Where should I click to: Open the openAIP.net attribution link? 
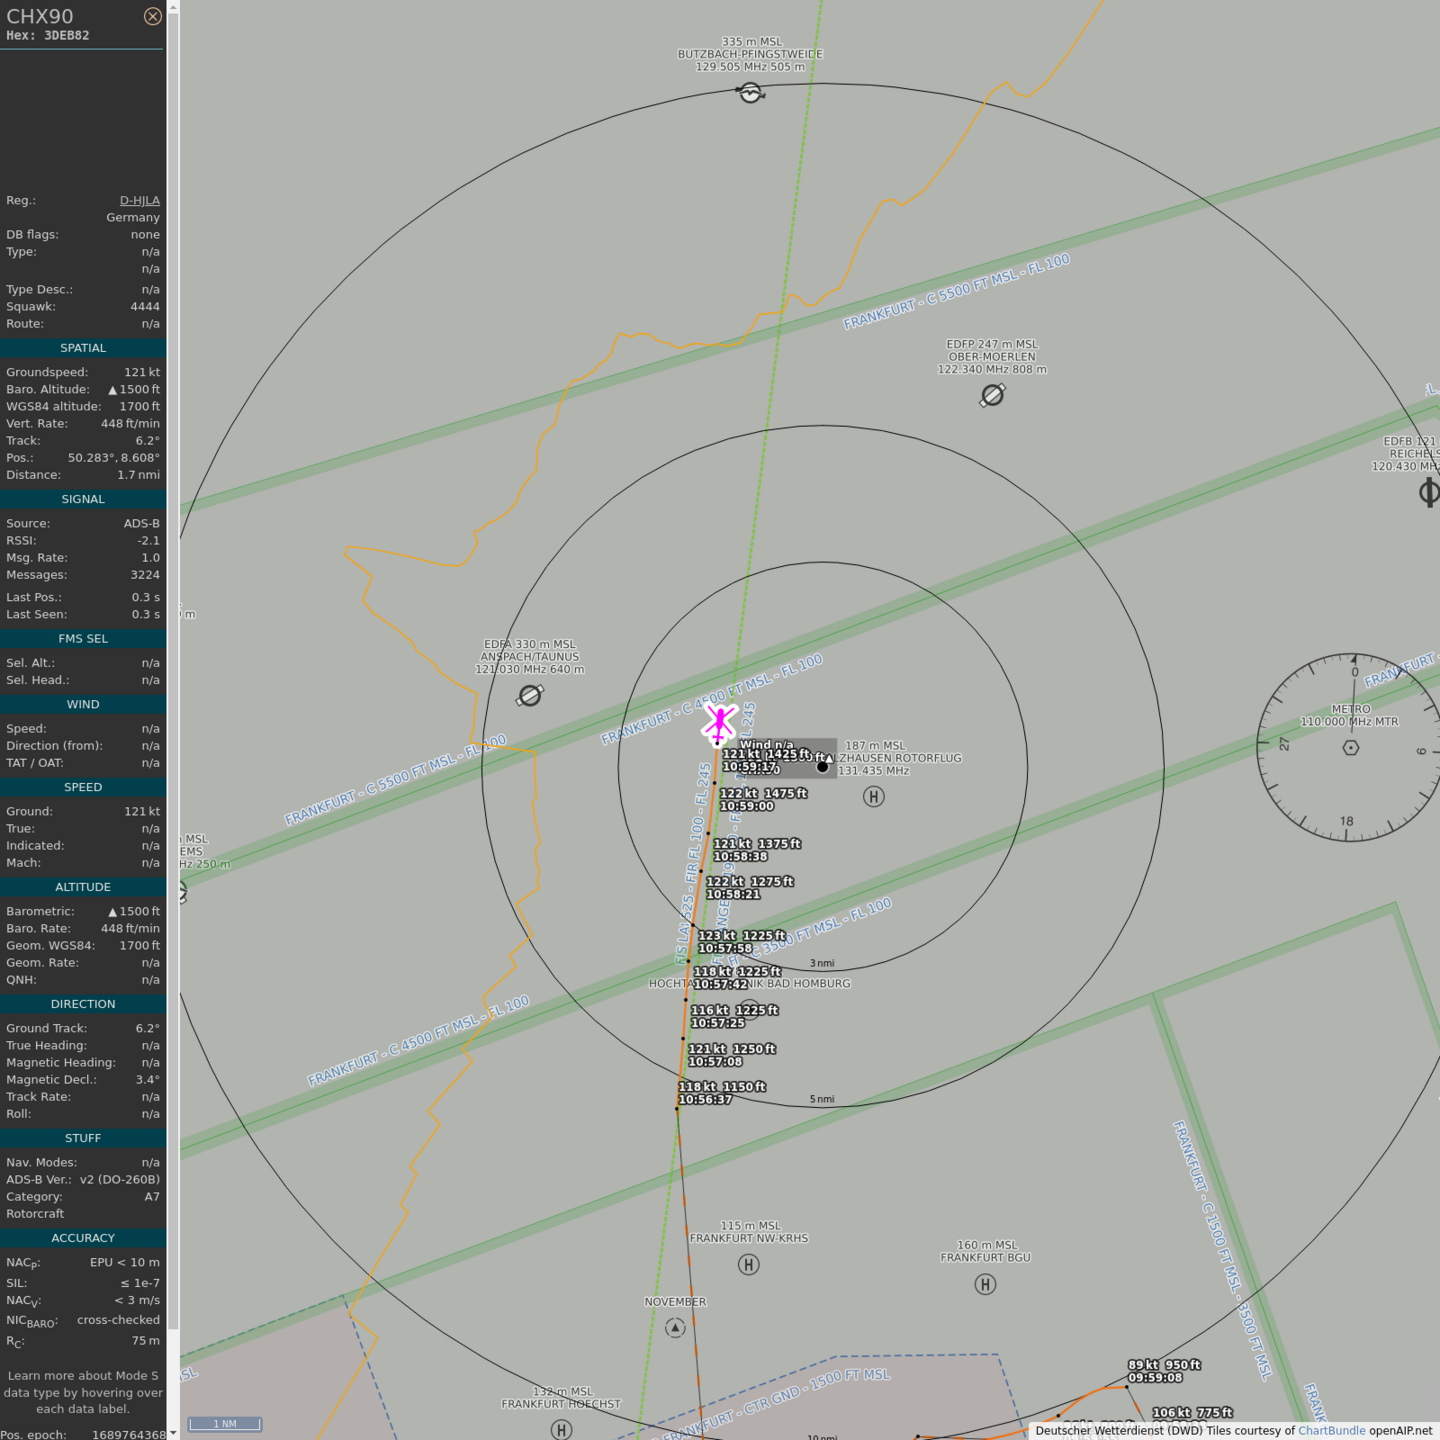click(1400, 1431)
